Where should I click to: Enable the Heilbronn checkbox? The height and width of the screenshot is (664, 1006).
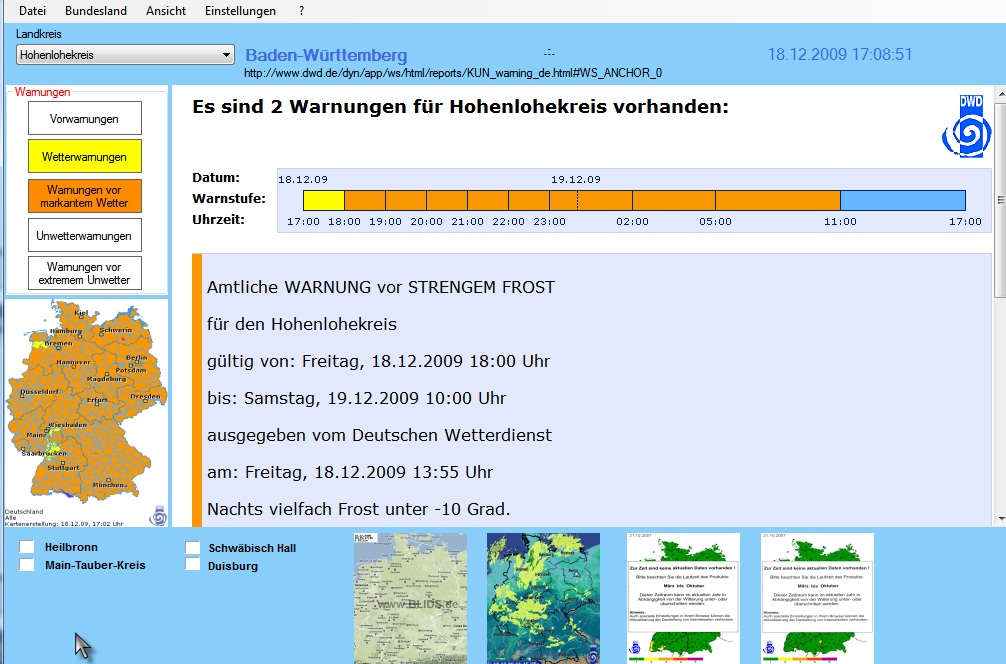click(x=27, y=548)
